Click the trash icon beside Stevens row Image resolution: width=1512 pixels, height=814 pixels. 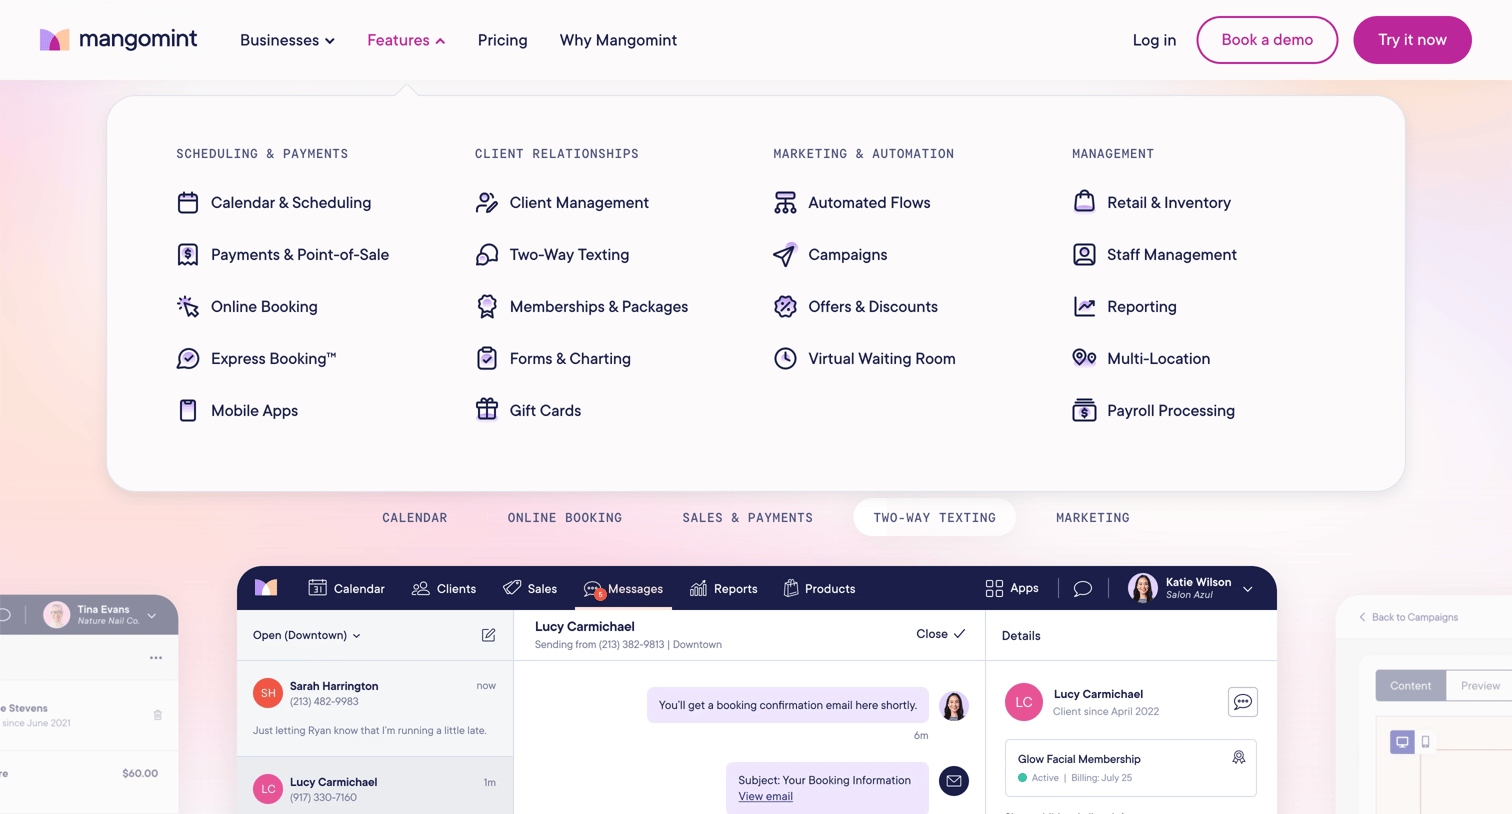[x=158, y=715]
